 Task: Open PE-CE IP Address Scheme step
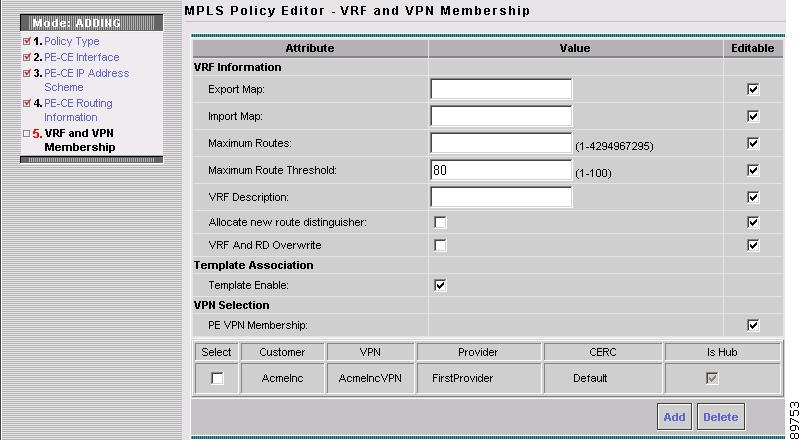tap(86, 80)
